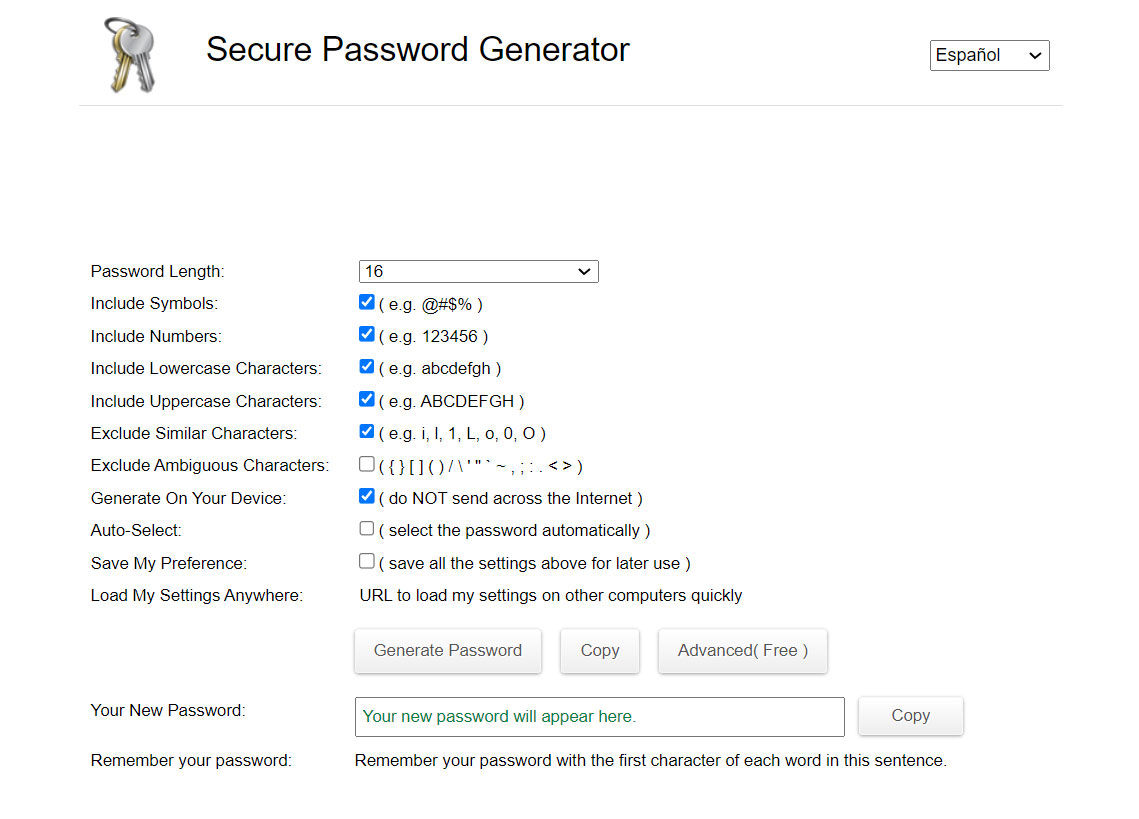Click the Secure Password Generator title
Viewport: 1139px width, 819px height.
(x=418, y=49)
